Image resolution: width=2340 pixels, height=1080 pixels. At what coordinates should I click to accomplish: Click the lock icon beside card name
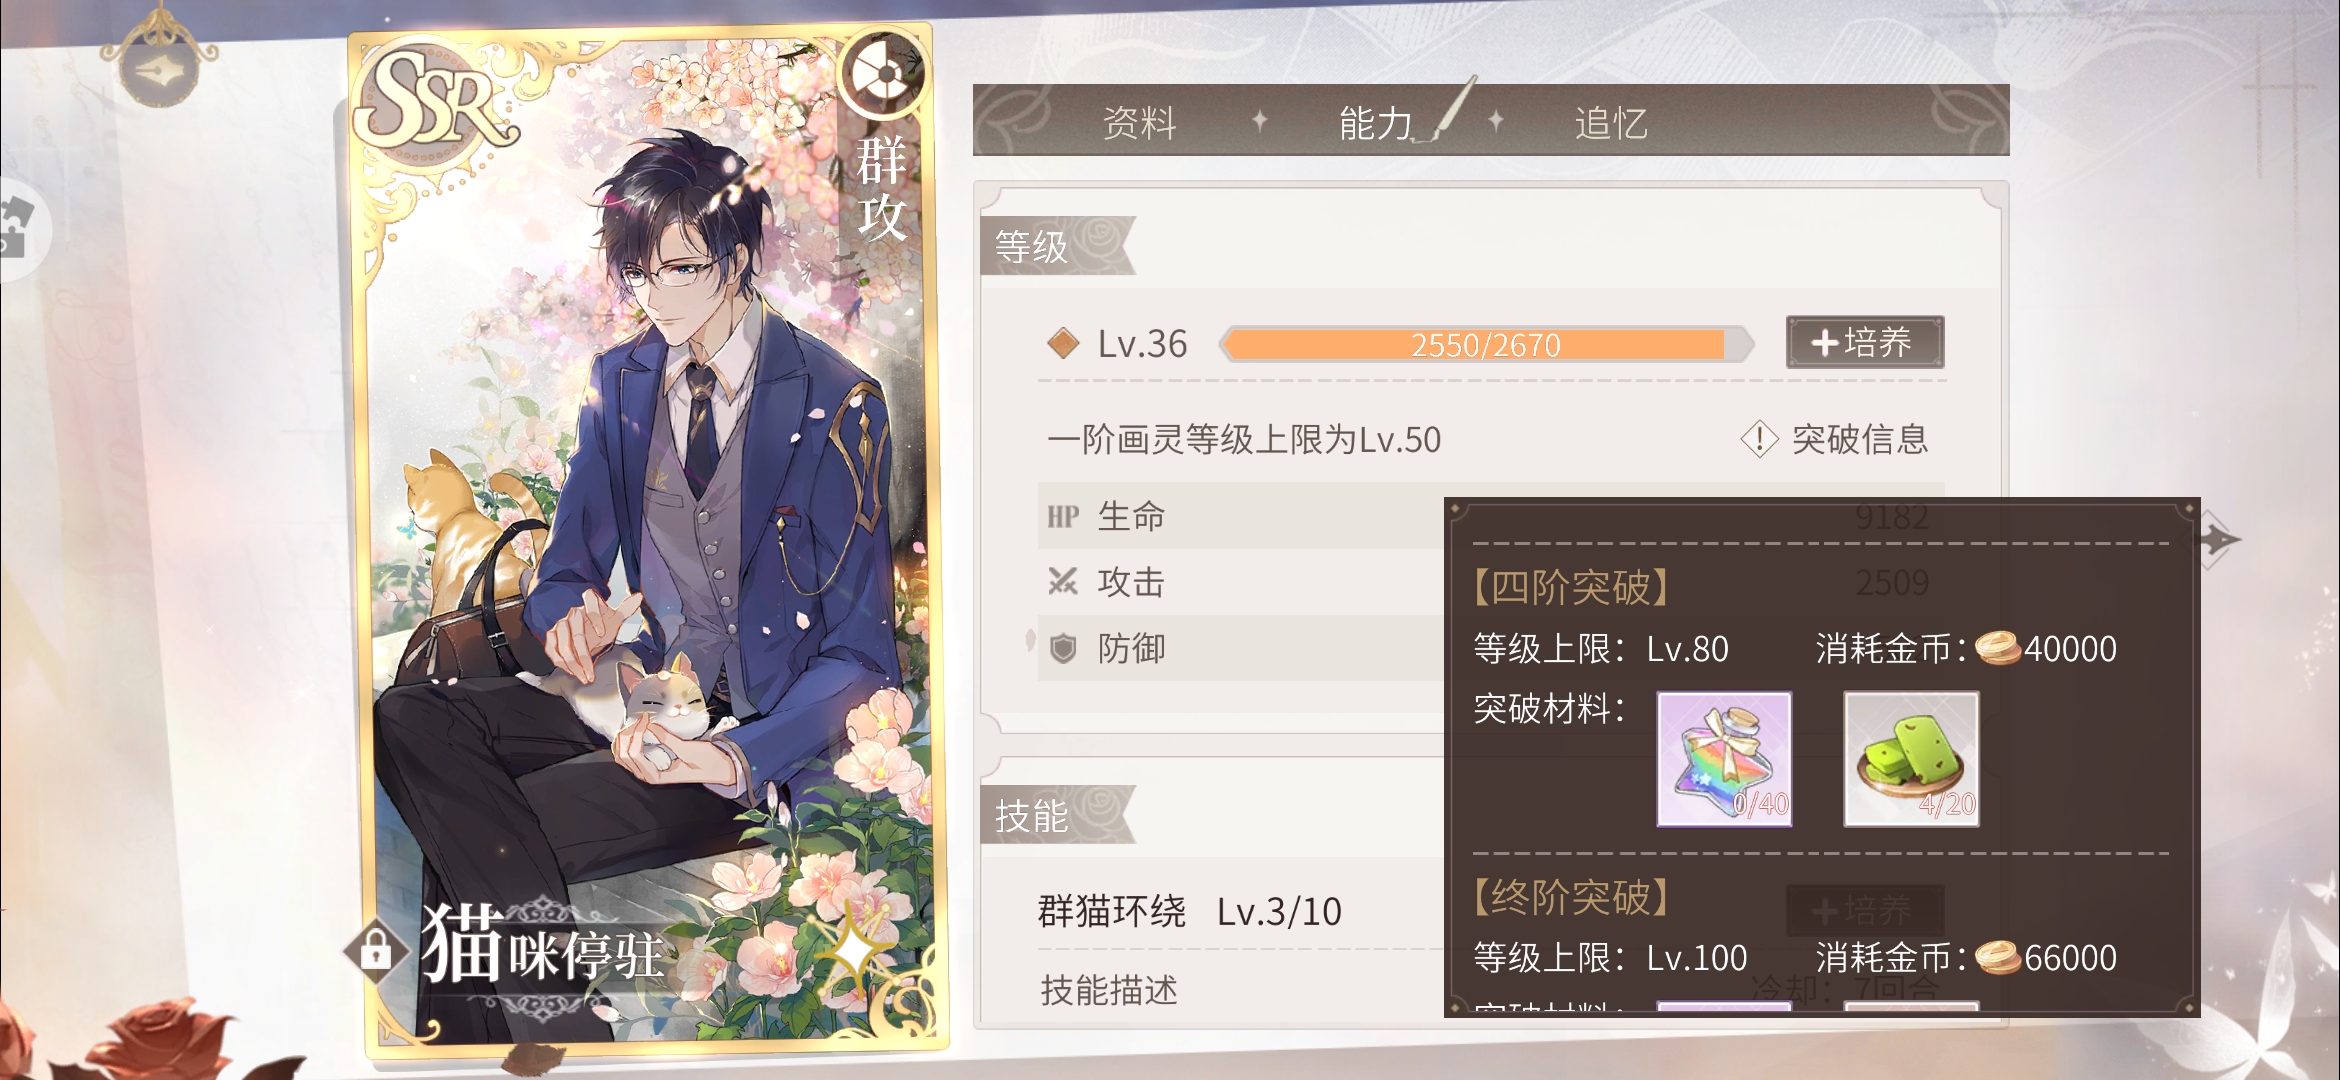[x=376, y=949]
